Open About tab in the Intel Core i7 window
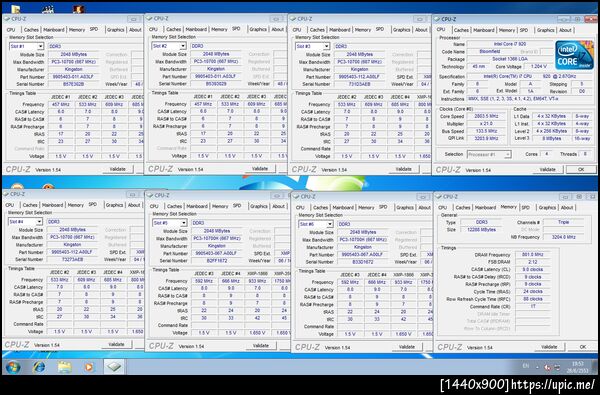Image resolution: width=600 pixels, height=395 pixels. click(x=565, y=30)
